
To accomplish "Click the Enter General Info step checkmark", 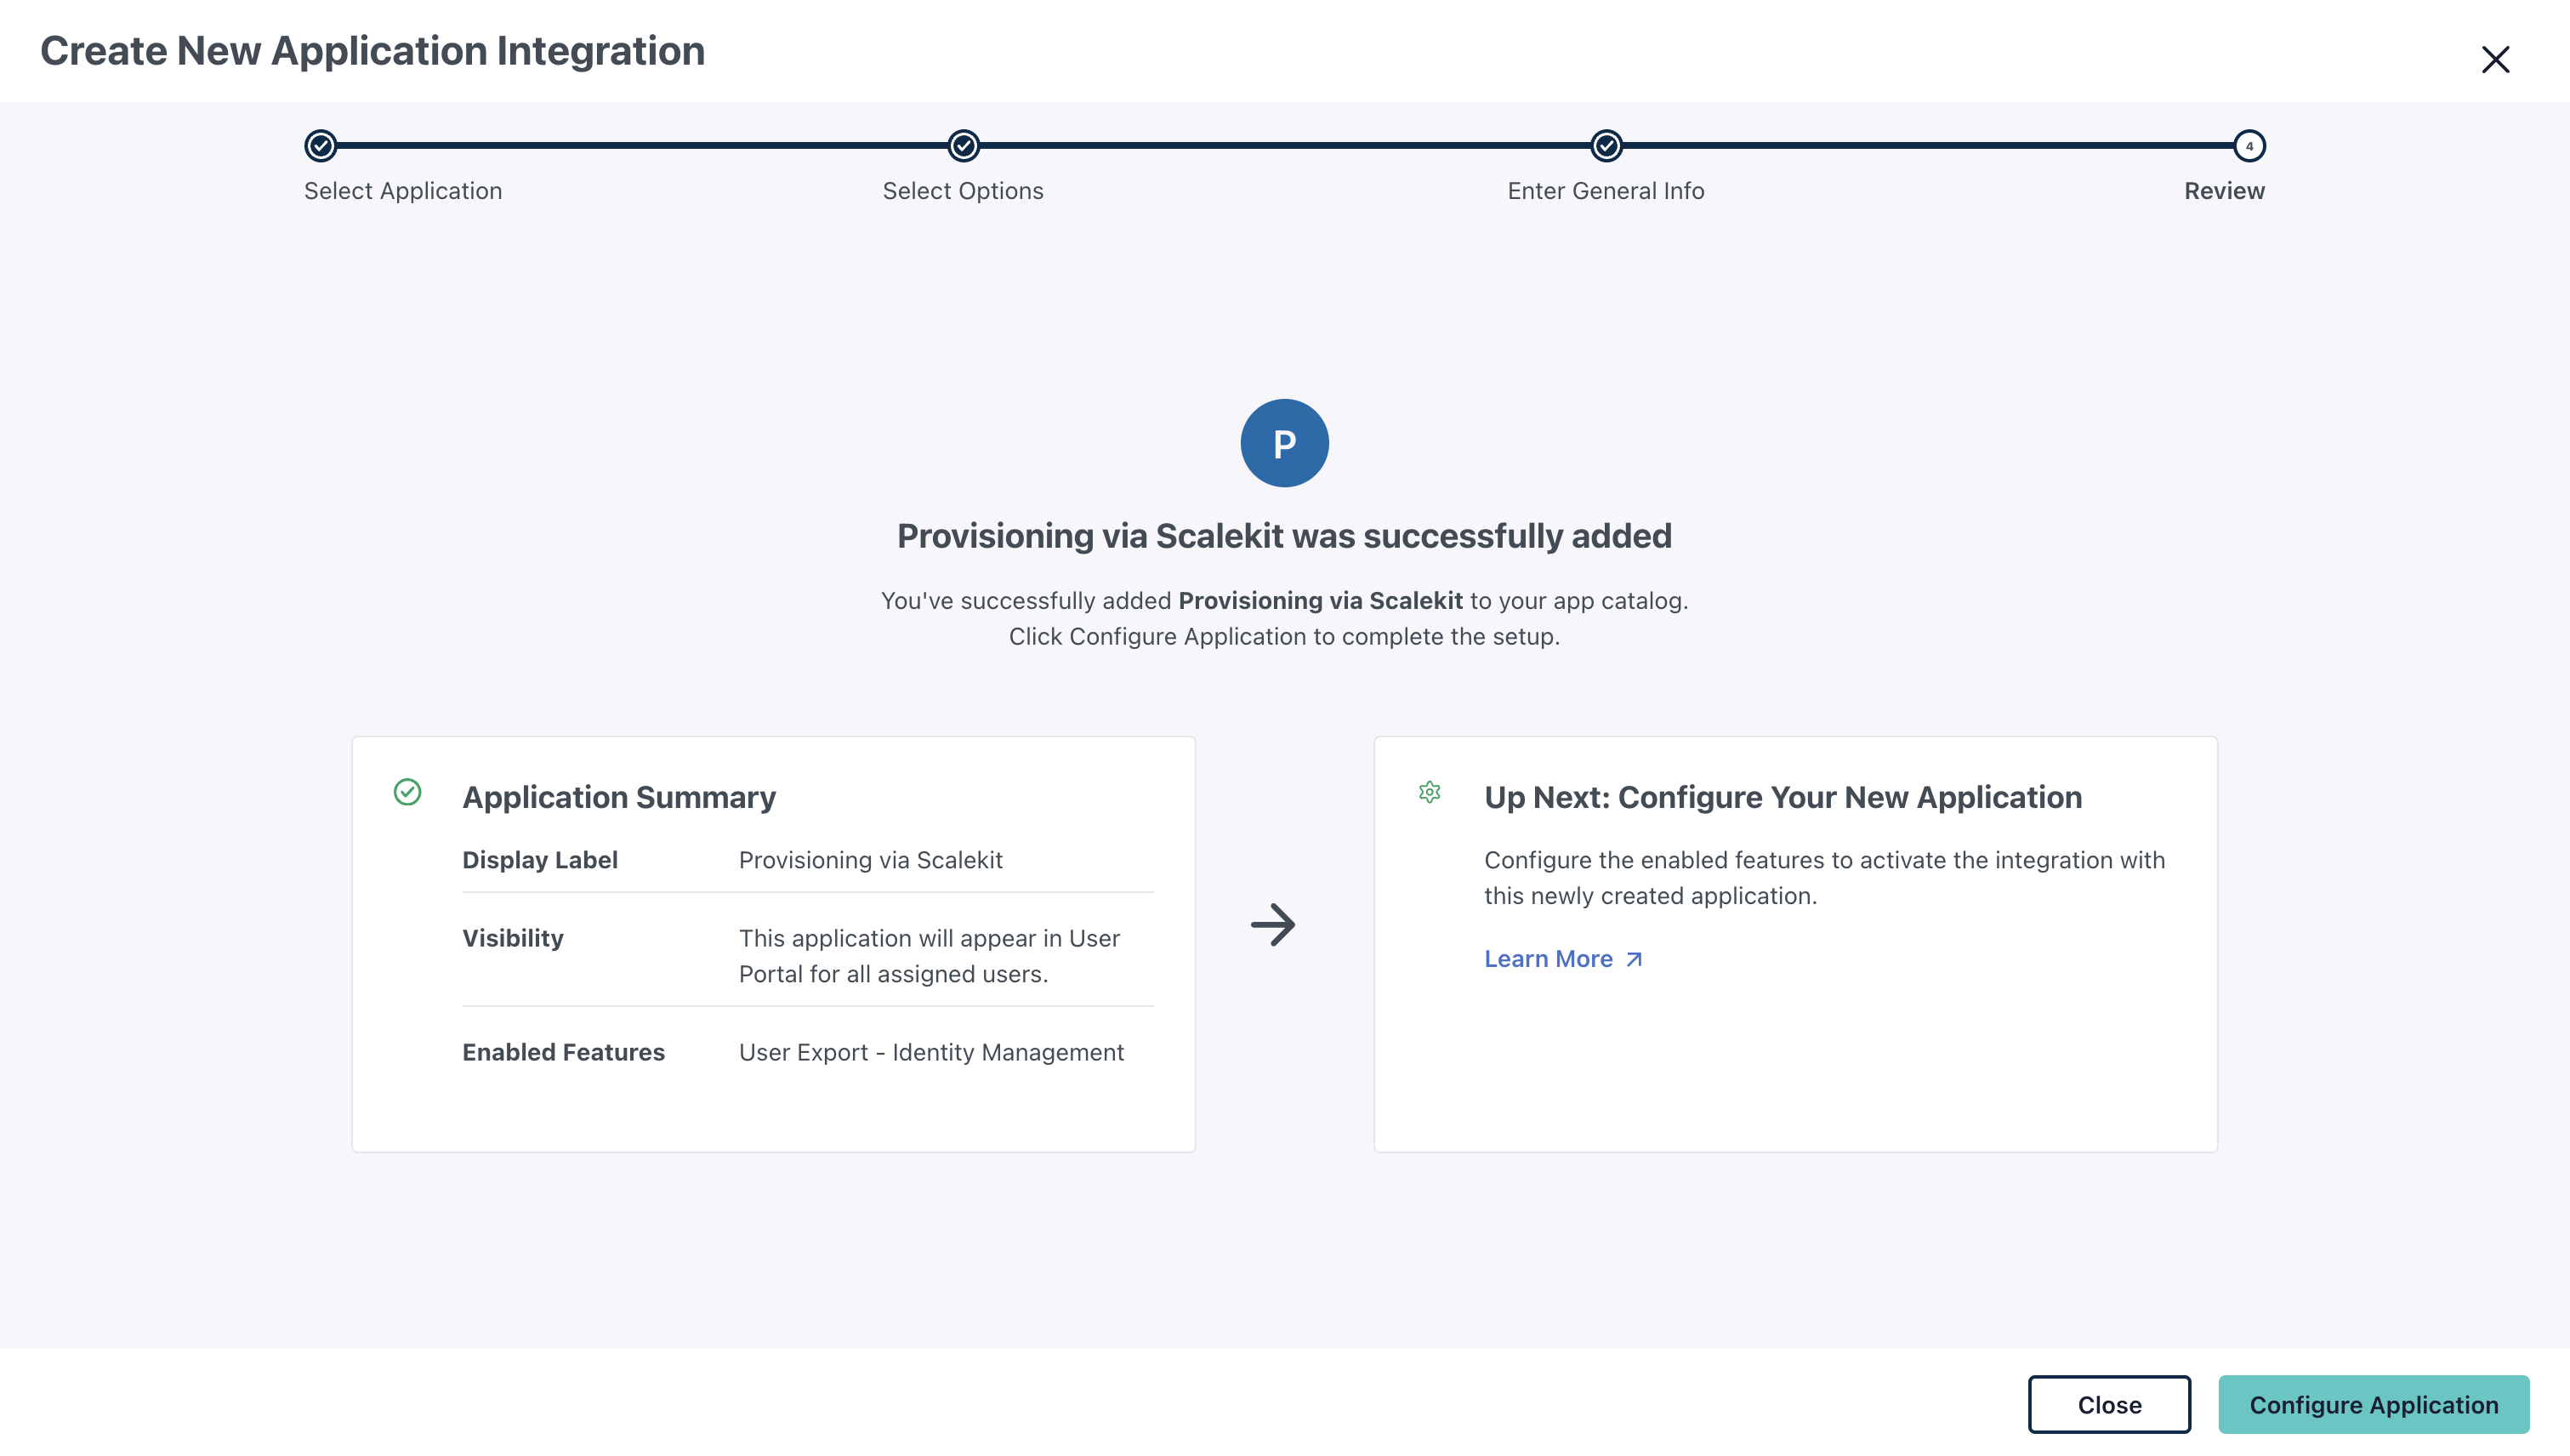I will (1606, 146).
